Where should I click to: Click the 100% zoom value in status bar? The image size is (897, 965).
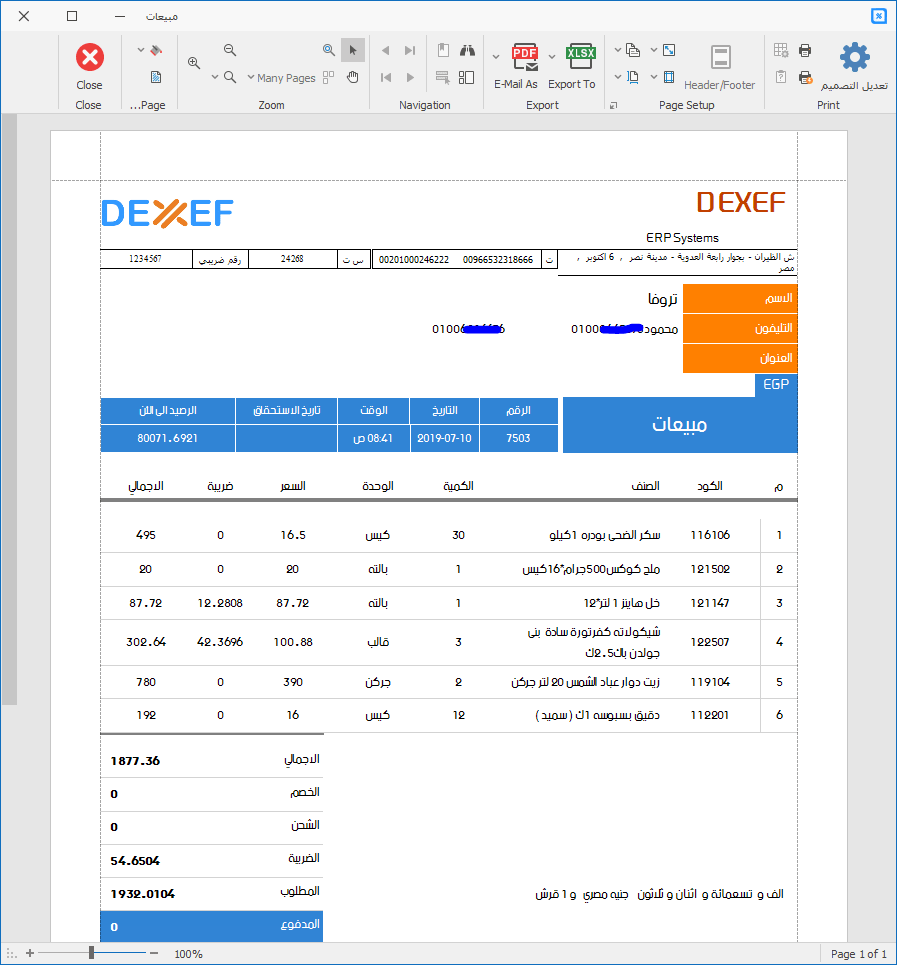click(x=188, y=954)
